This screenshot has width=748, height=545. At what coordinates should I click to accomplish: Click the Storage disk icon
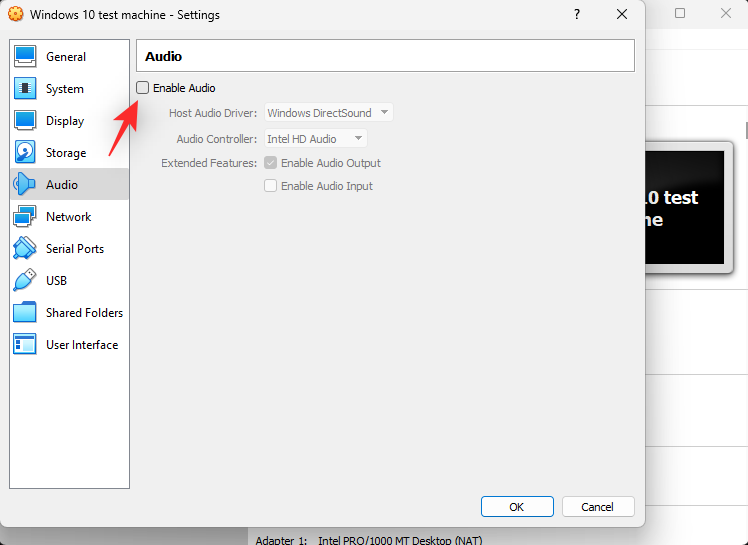click(x=25, y=152)
